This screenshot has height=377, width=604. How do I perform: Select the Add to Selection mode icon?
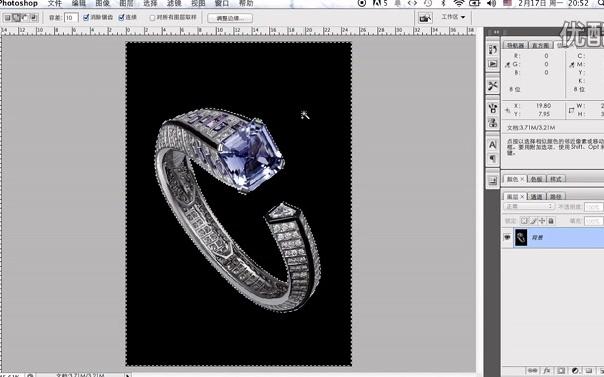coord(16,18)
